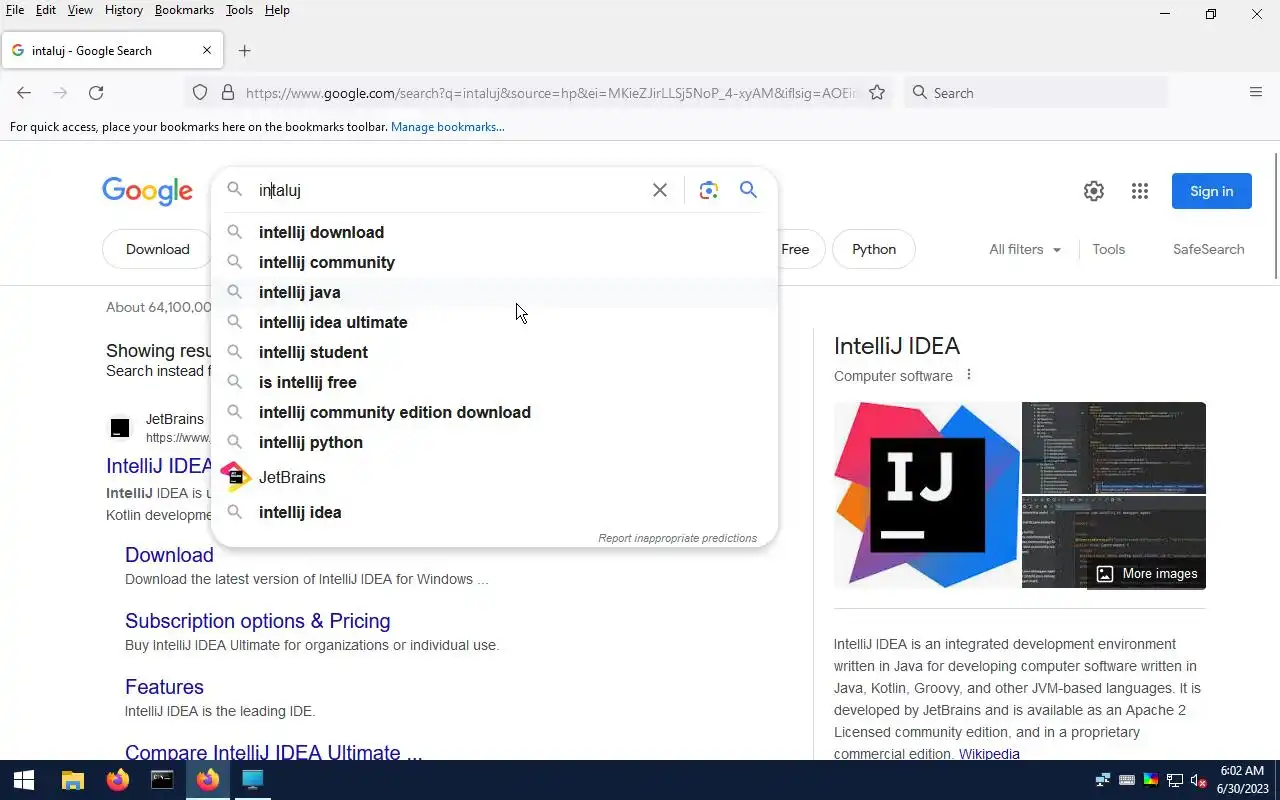Open the Tools menu

coord(239,10)
